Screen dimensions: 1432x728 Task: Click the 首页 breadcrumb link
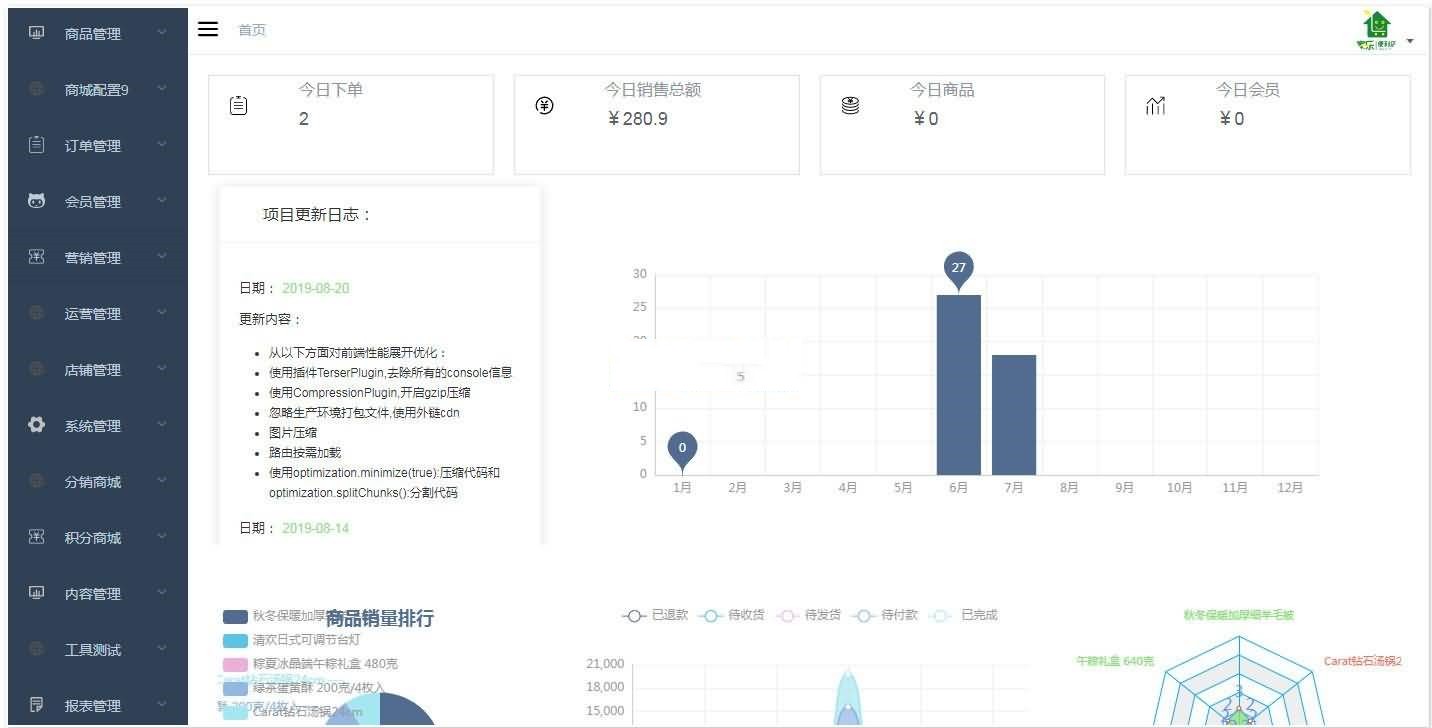[252, 30]
